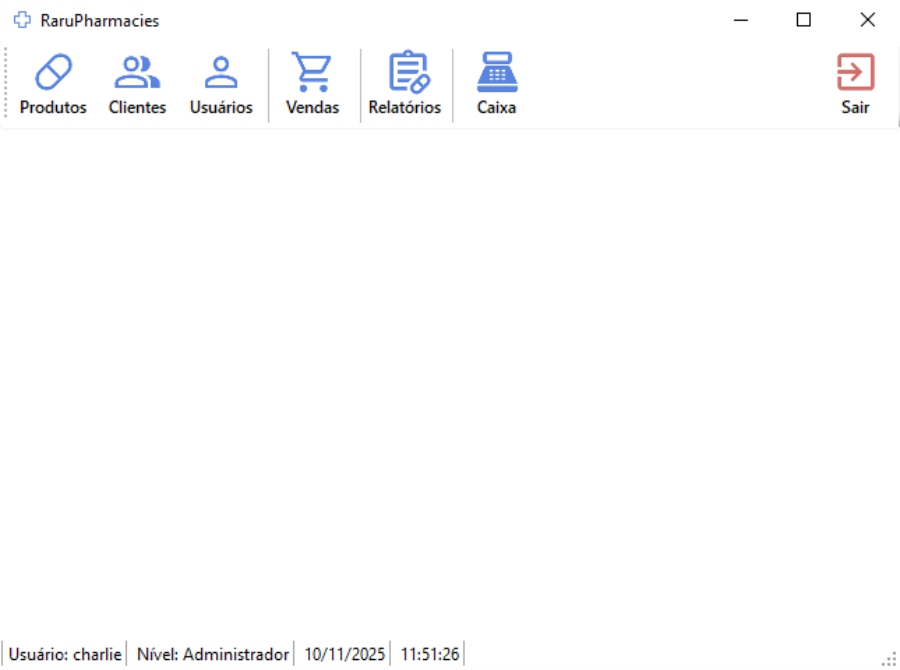Launch Relatórios via the clipboard icon
Image resolution: width=900 pixels, height=670 pixels.
click(x=404, y=73)
